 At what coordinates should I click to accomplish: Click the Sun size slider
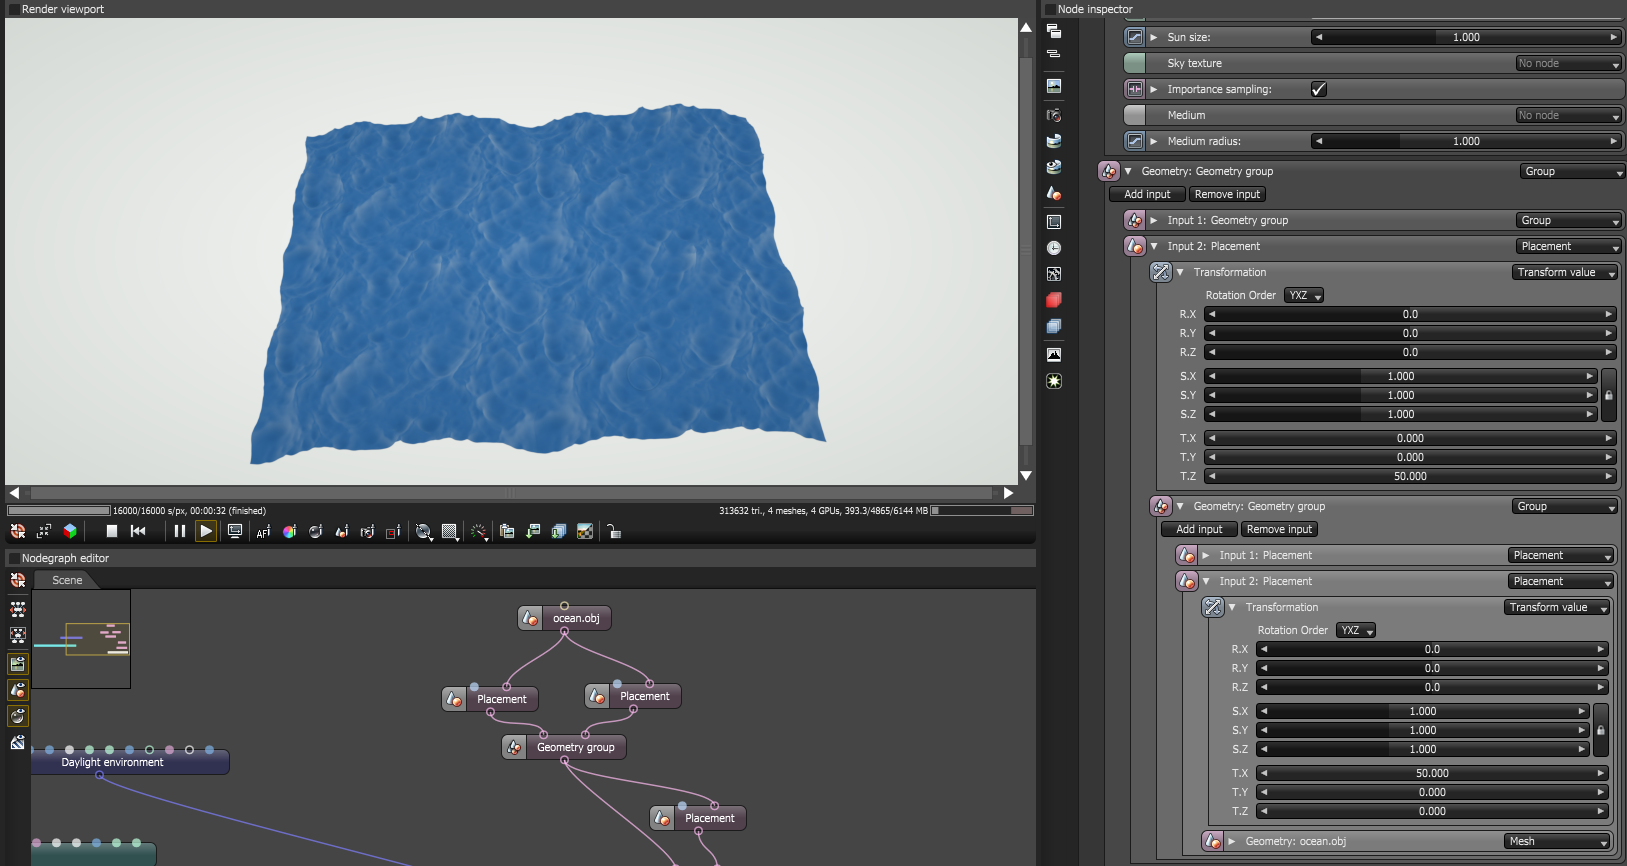pyautogui.click(x=1465, y=37)
